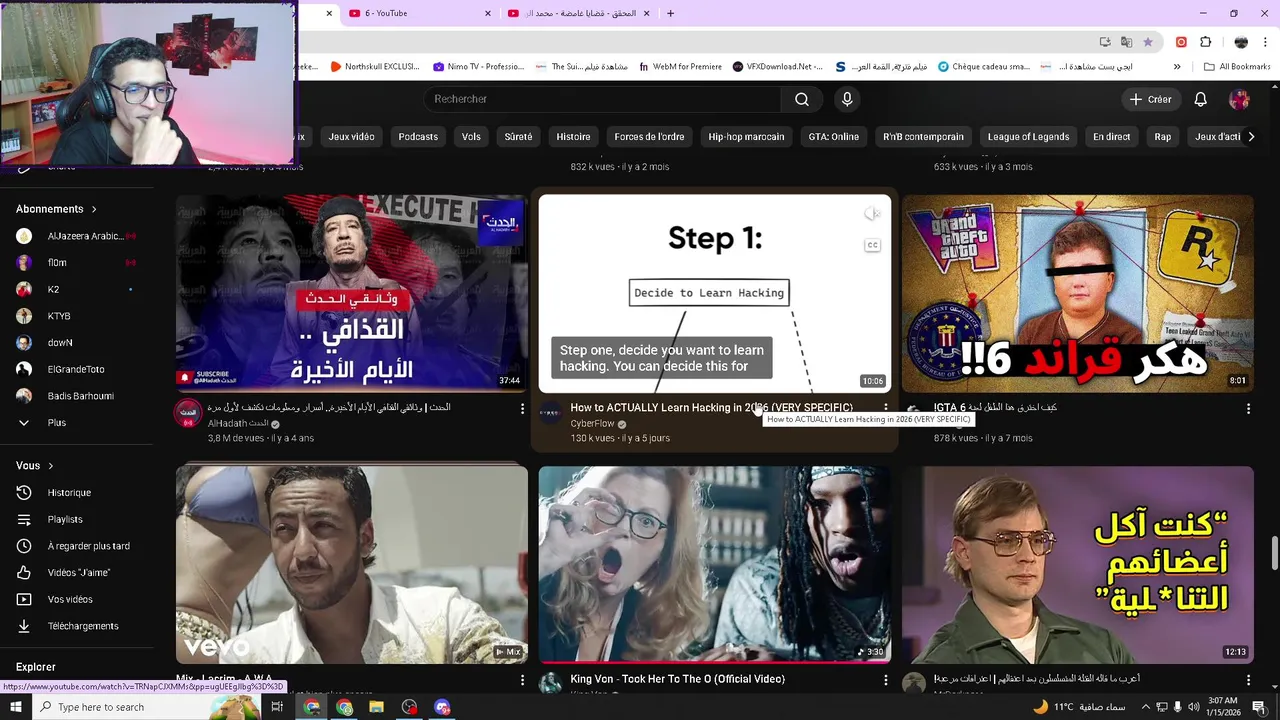Select the Histoire chip
Screen dimensions: 1280x720
573,137
